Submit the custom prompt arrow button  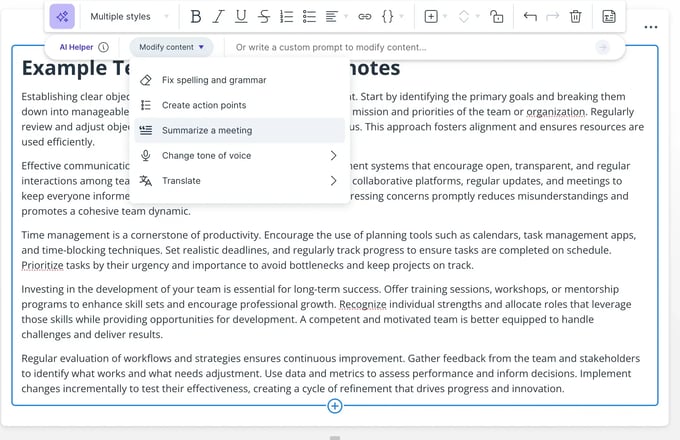[x=603, y=47]
